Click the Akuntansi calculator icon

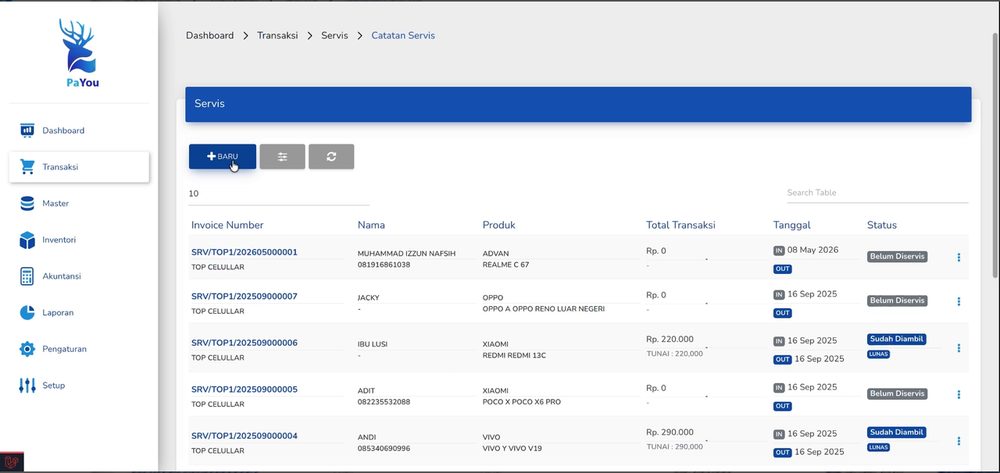click(x=27, y=277)
